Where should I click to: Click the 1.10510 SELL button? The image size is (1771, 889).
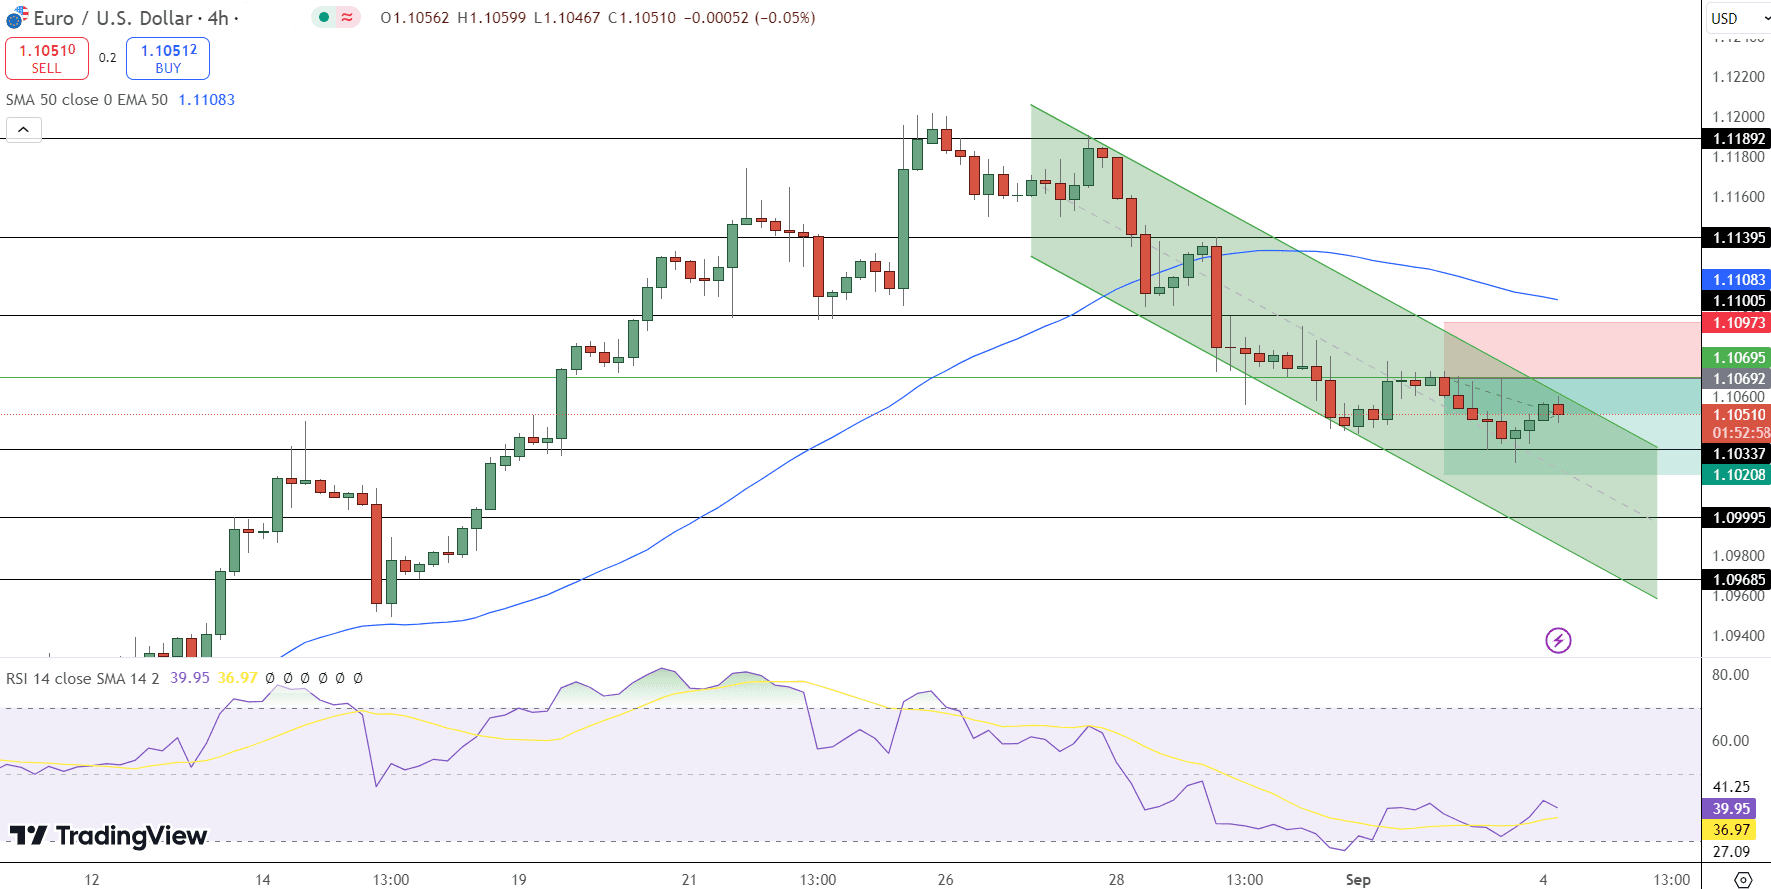pos(47,58)
